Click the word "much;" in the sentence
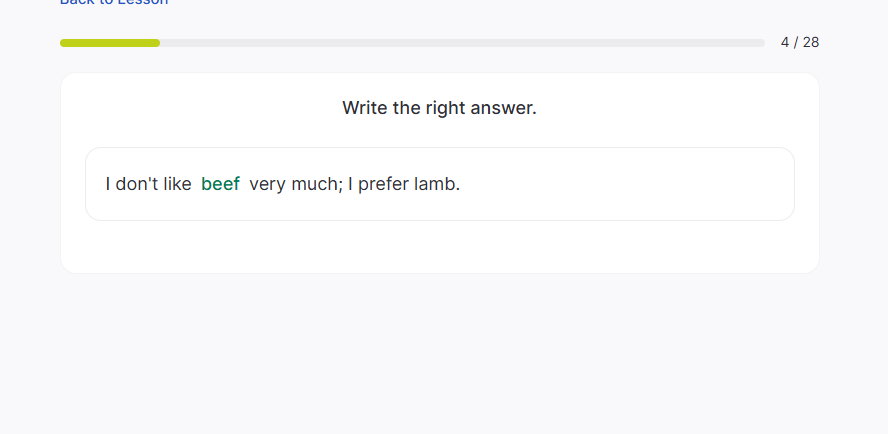The image size is (888, 434). coord(317,184)
